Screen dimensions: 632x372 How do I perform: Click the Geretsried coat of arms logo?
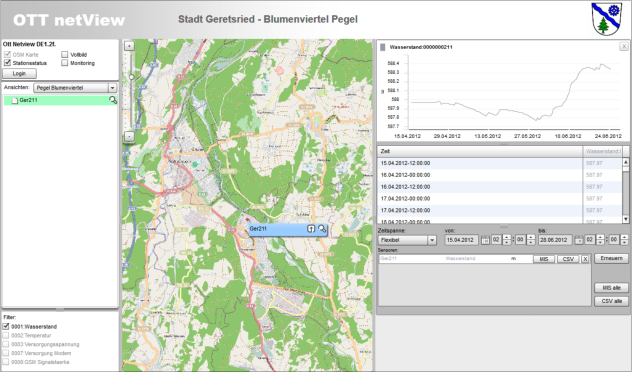[x=607, y=19]
